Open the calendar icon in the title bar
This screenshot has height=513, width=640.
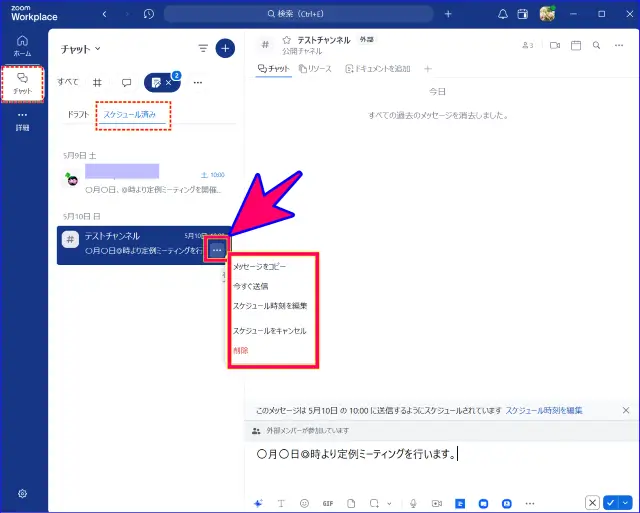click(x=522, y=14)
